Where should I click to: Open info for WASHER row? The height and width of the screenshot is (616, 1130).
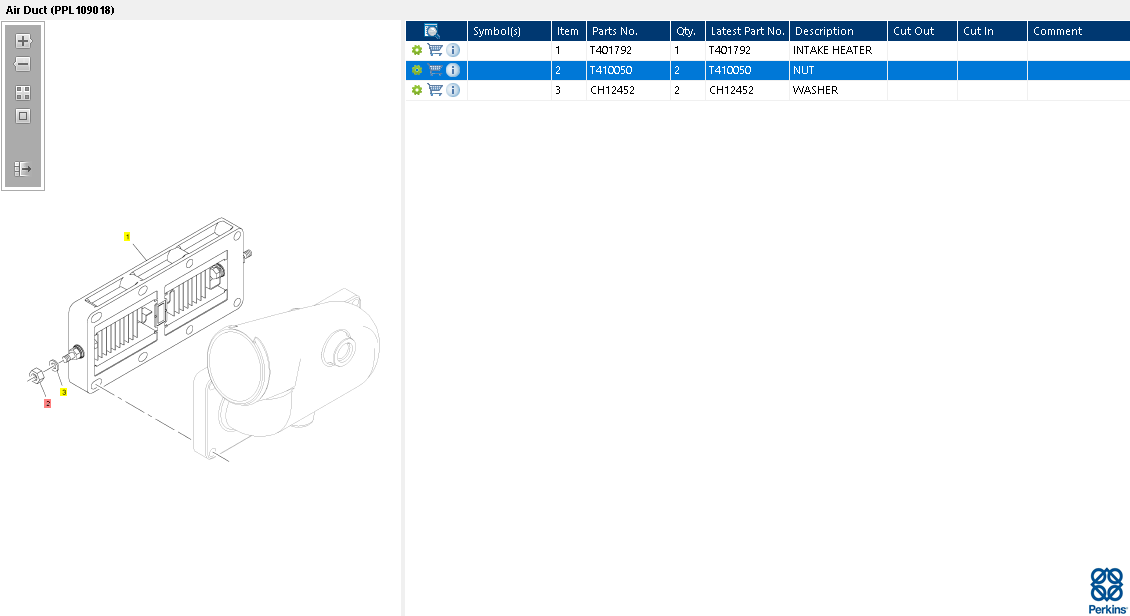pyautogui.click(x=453, y=90)
